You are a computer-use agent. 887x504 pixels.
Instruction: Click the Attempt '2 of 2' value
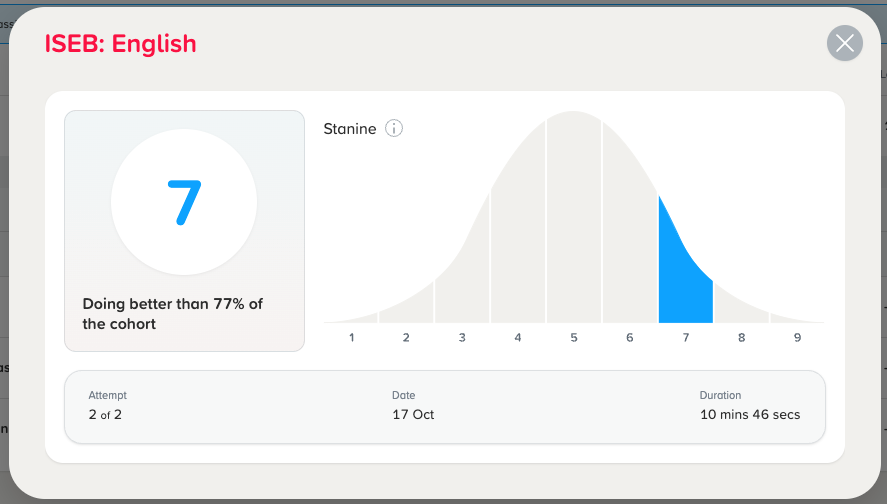(105, 415)
